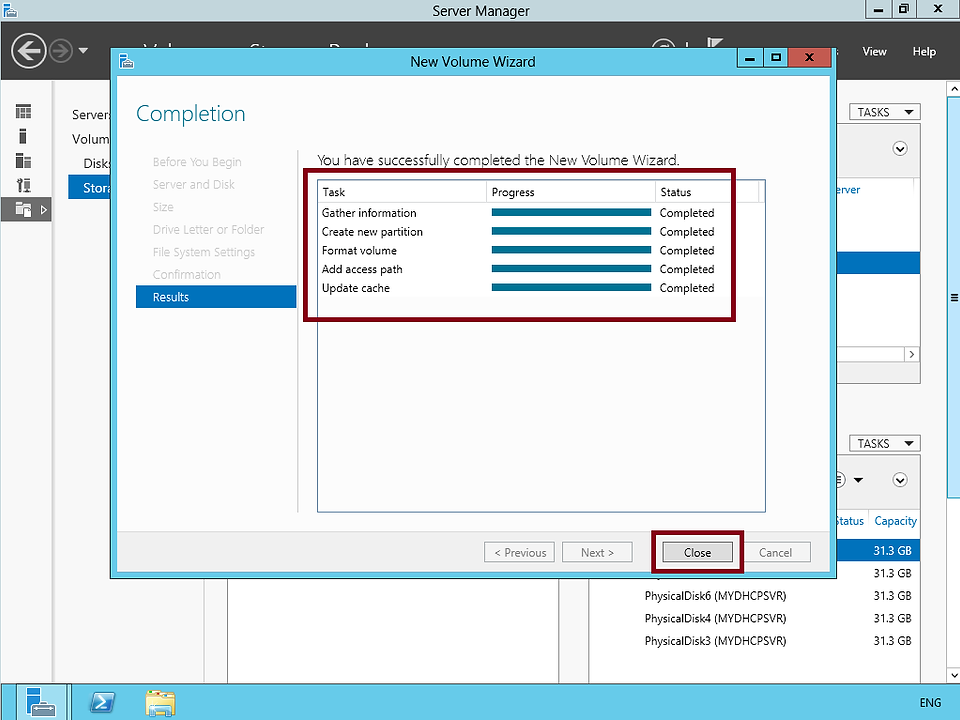Select the Drive Letter or Folder step
Viewport: 960px width, 720px height.
pos(208,230)
